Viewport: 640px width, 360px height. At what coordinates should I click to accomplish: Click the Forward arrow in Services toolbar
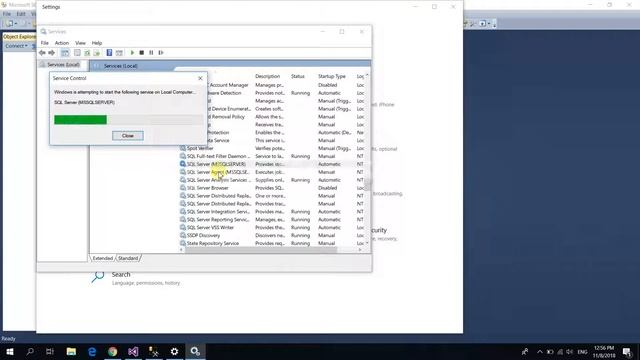[x=51, y=53]
